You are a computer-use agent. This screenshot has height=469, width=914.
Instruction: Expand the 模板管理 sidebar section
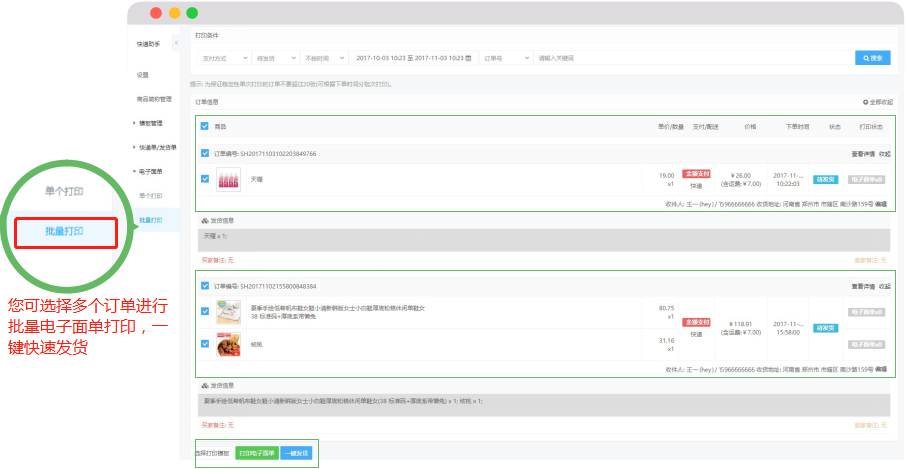149,123
